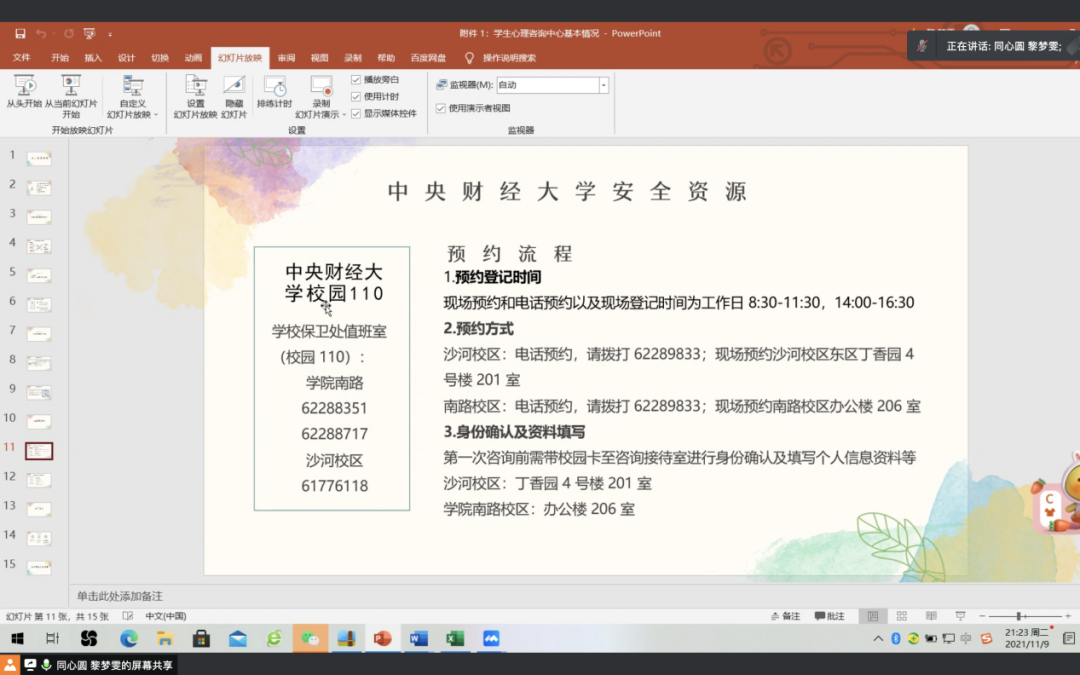Click the Redo icon in quick access toolbar

(x=69, y=33)
